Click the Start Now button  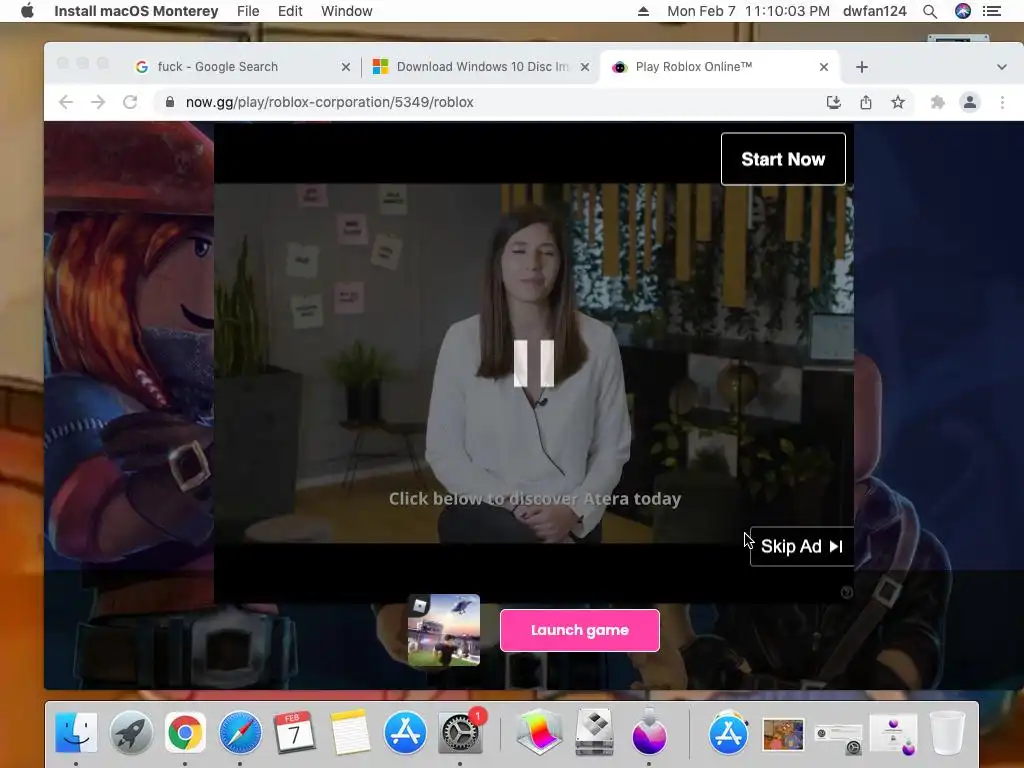tap(783, 159)
